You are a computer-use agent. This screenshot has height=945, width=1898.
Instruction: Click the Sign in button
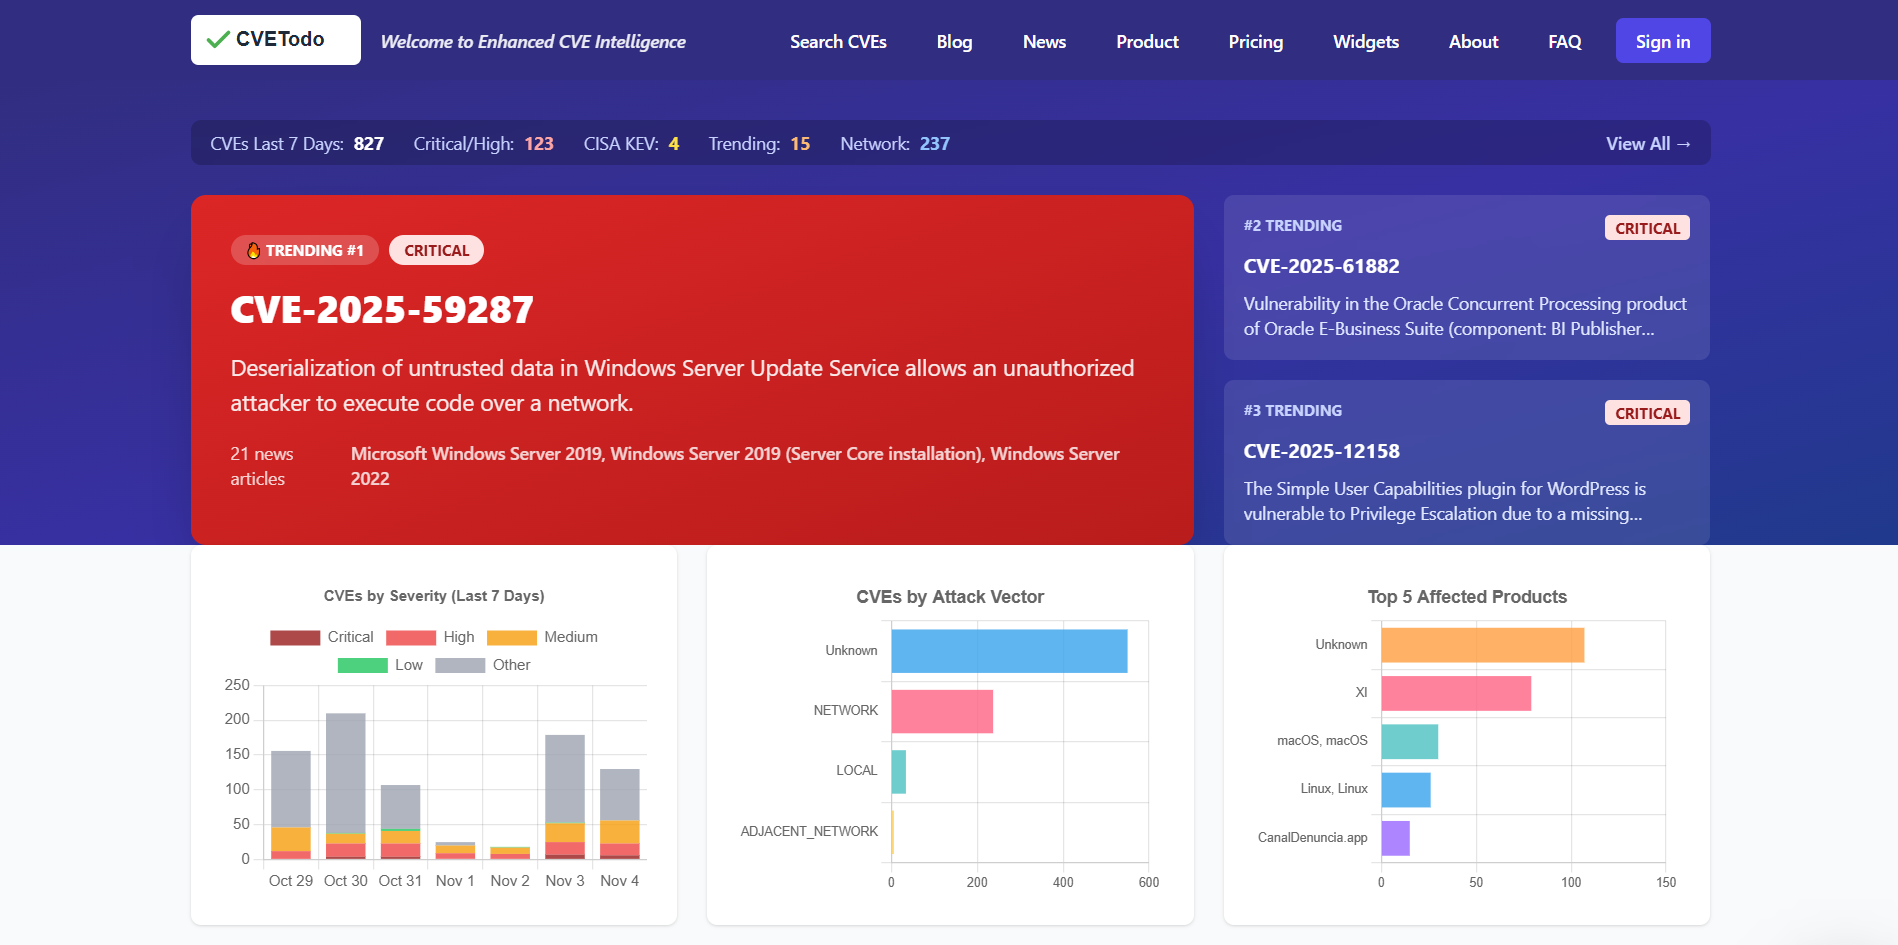point(1662,41)
